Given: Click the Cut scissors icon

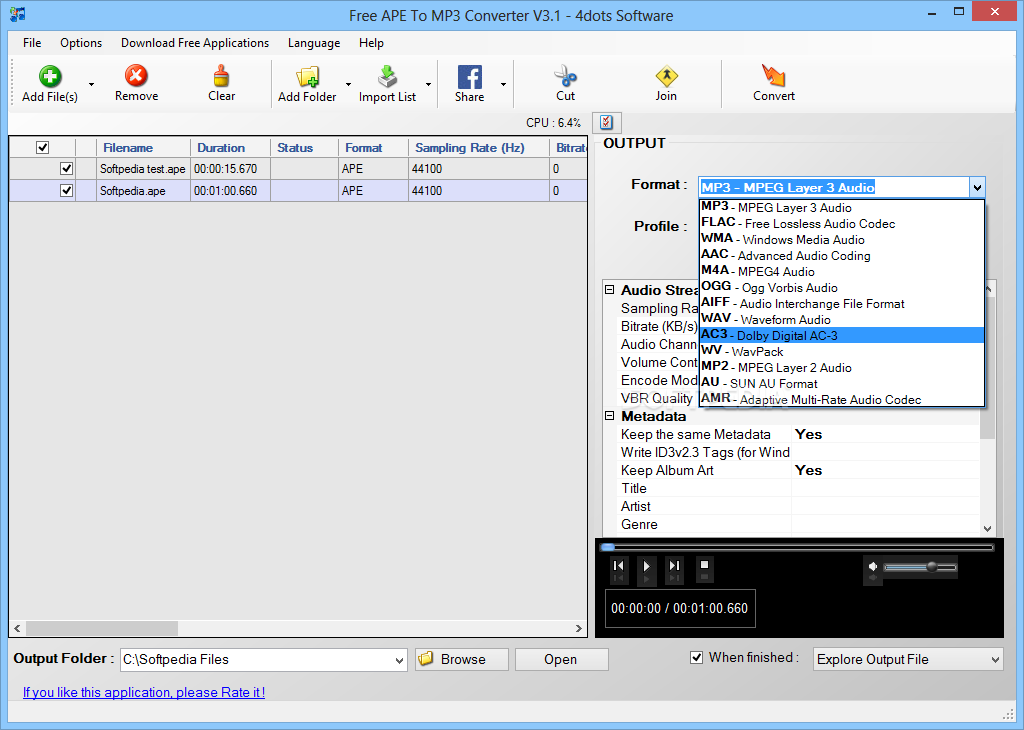Looking at the screenshot, I should (x=566, y=76).
